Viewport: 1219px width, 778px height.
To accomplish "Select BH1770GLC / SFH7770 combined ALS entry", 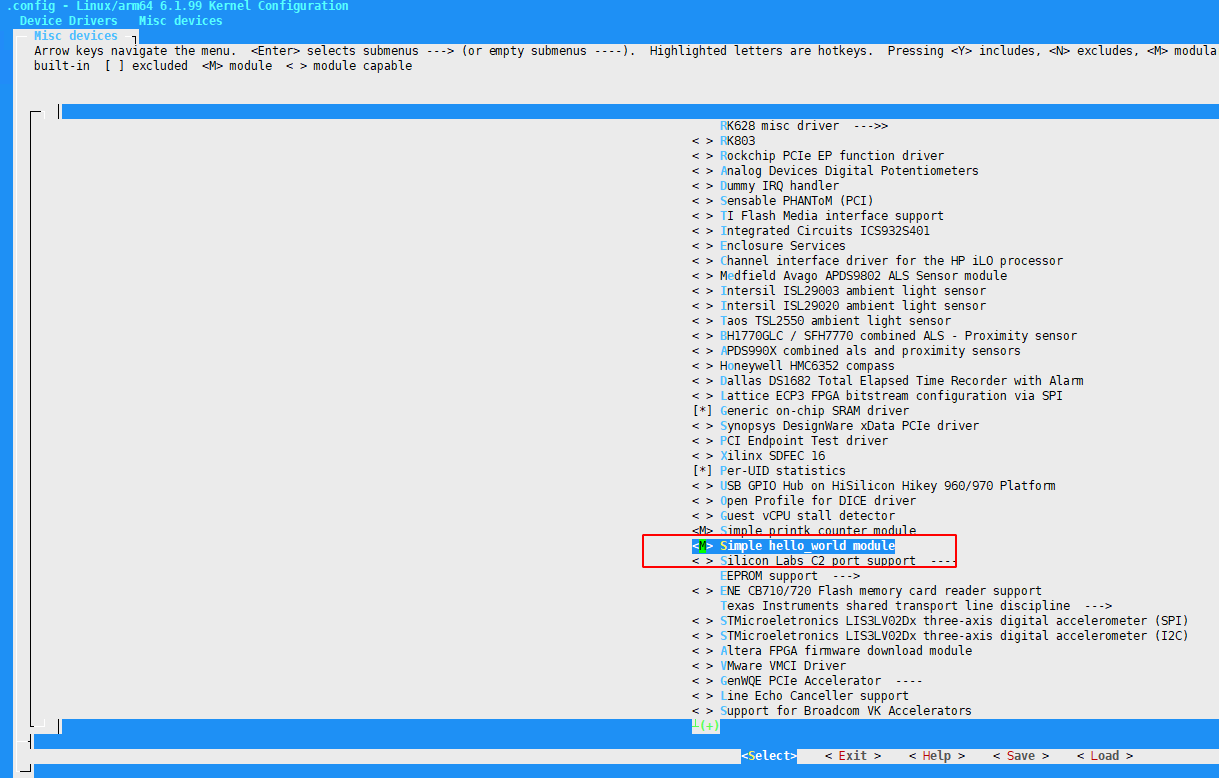I will tap(899, 336).
